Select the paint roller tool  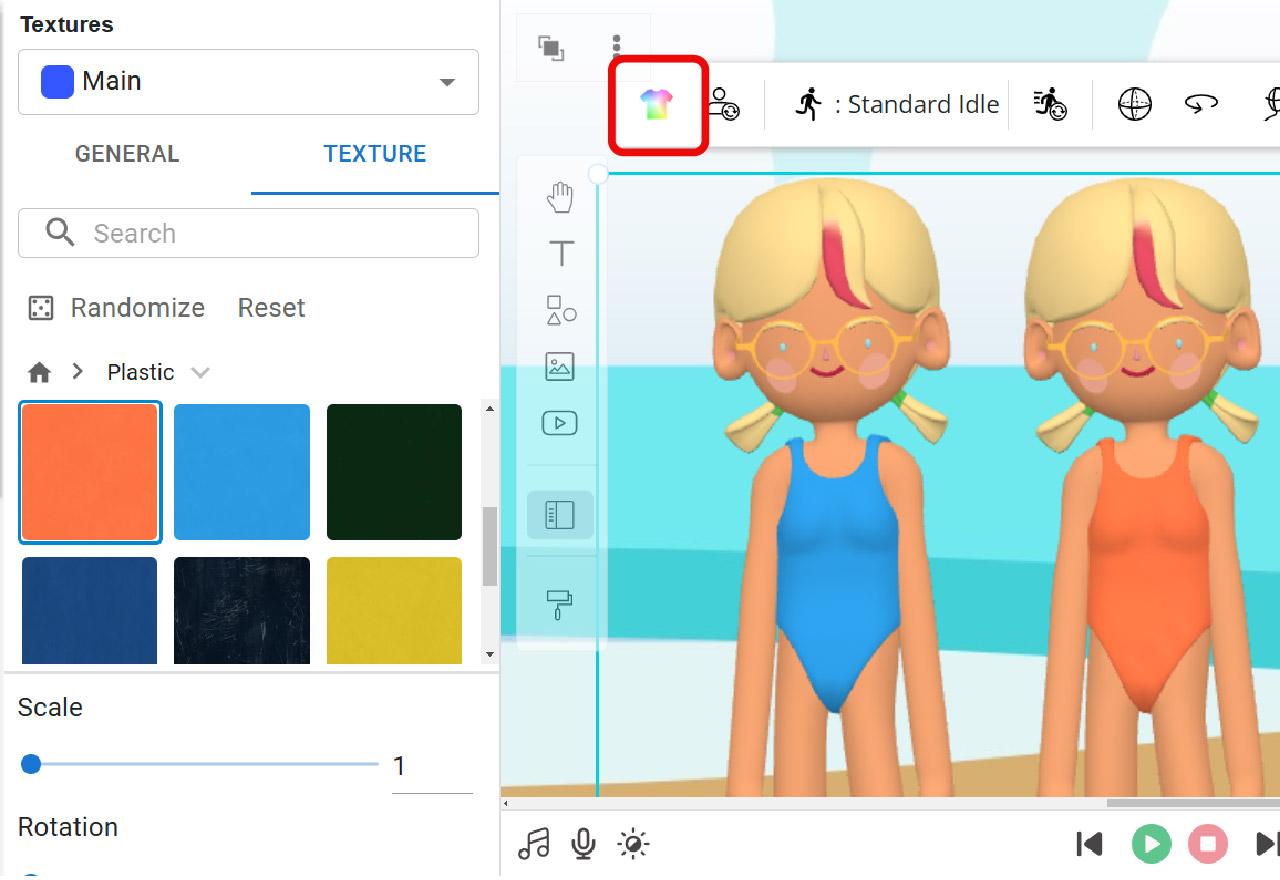click(560, 602)
